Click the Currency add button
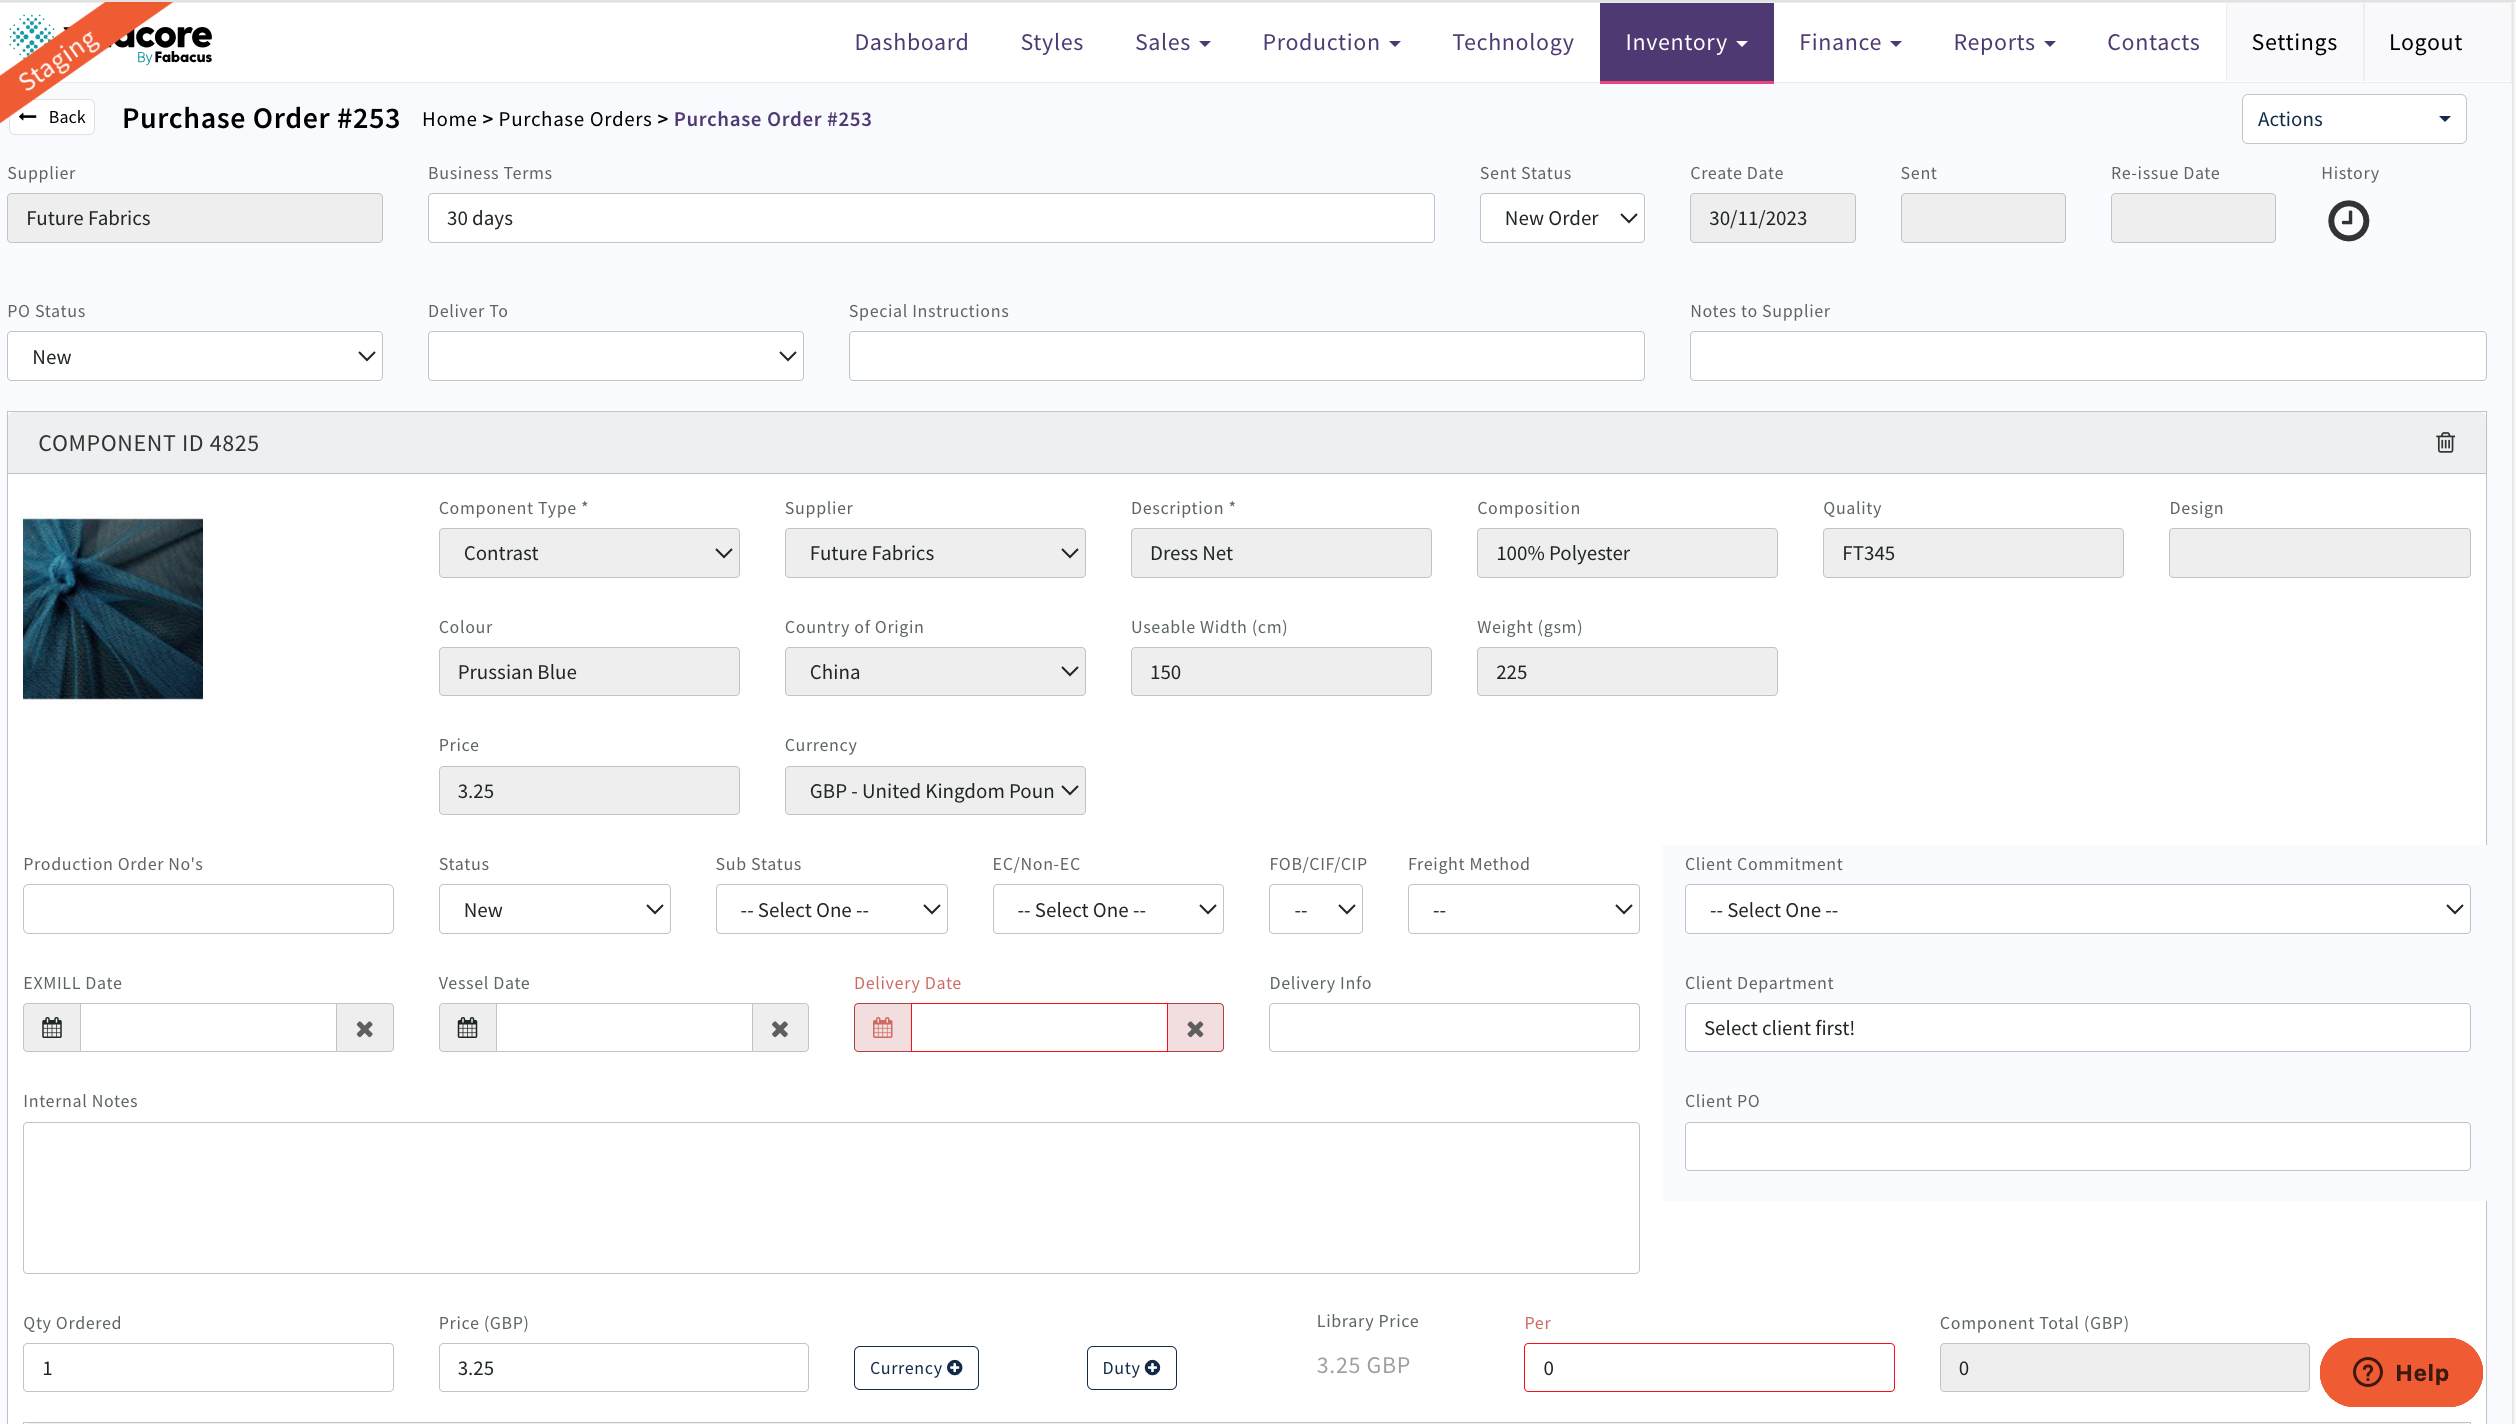 915,1367
